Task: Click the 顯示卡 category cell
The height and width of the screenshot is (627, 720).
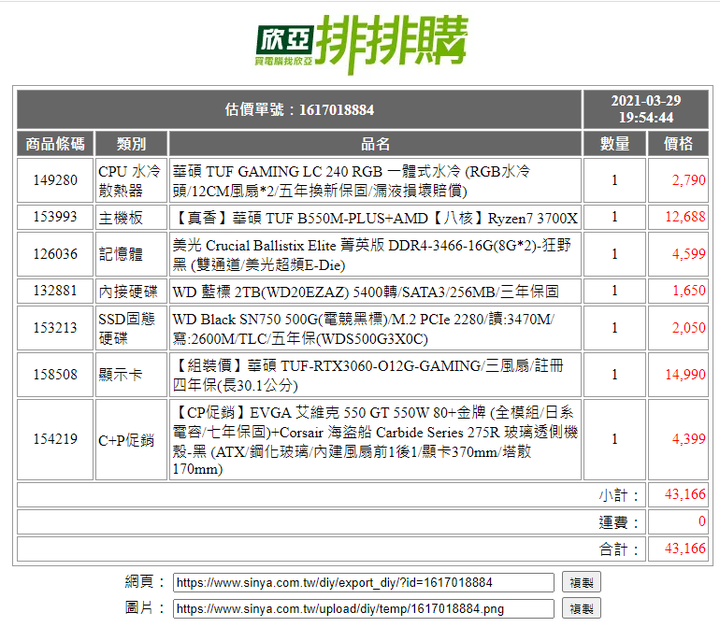Action: click(131, 374)
